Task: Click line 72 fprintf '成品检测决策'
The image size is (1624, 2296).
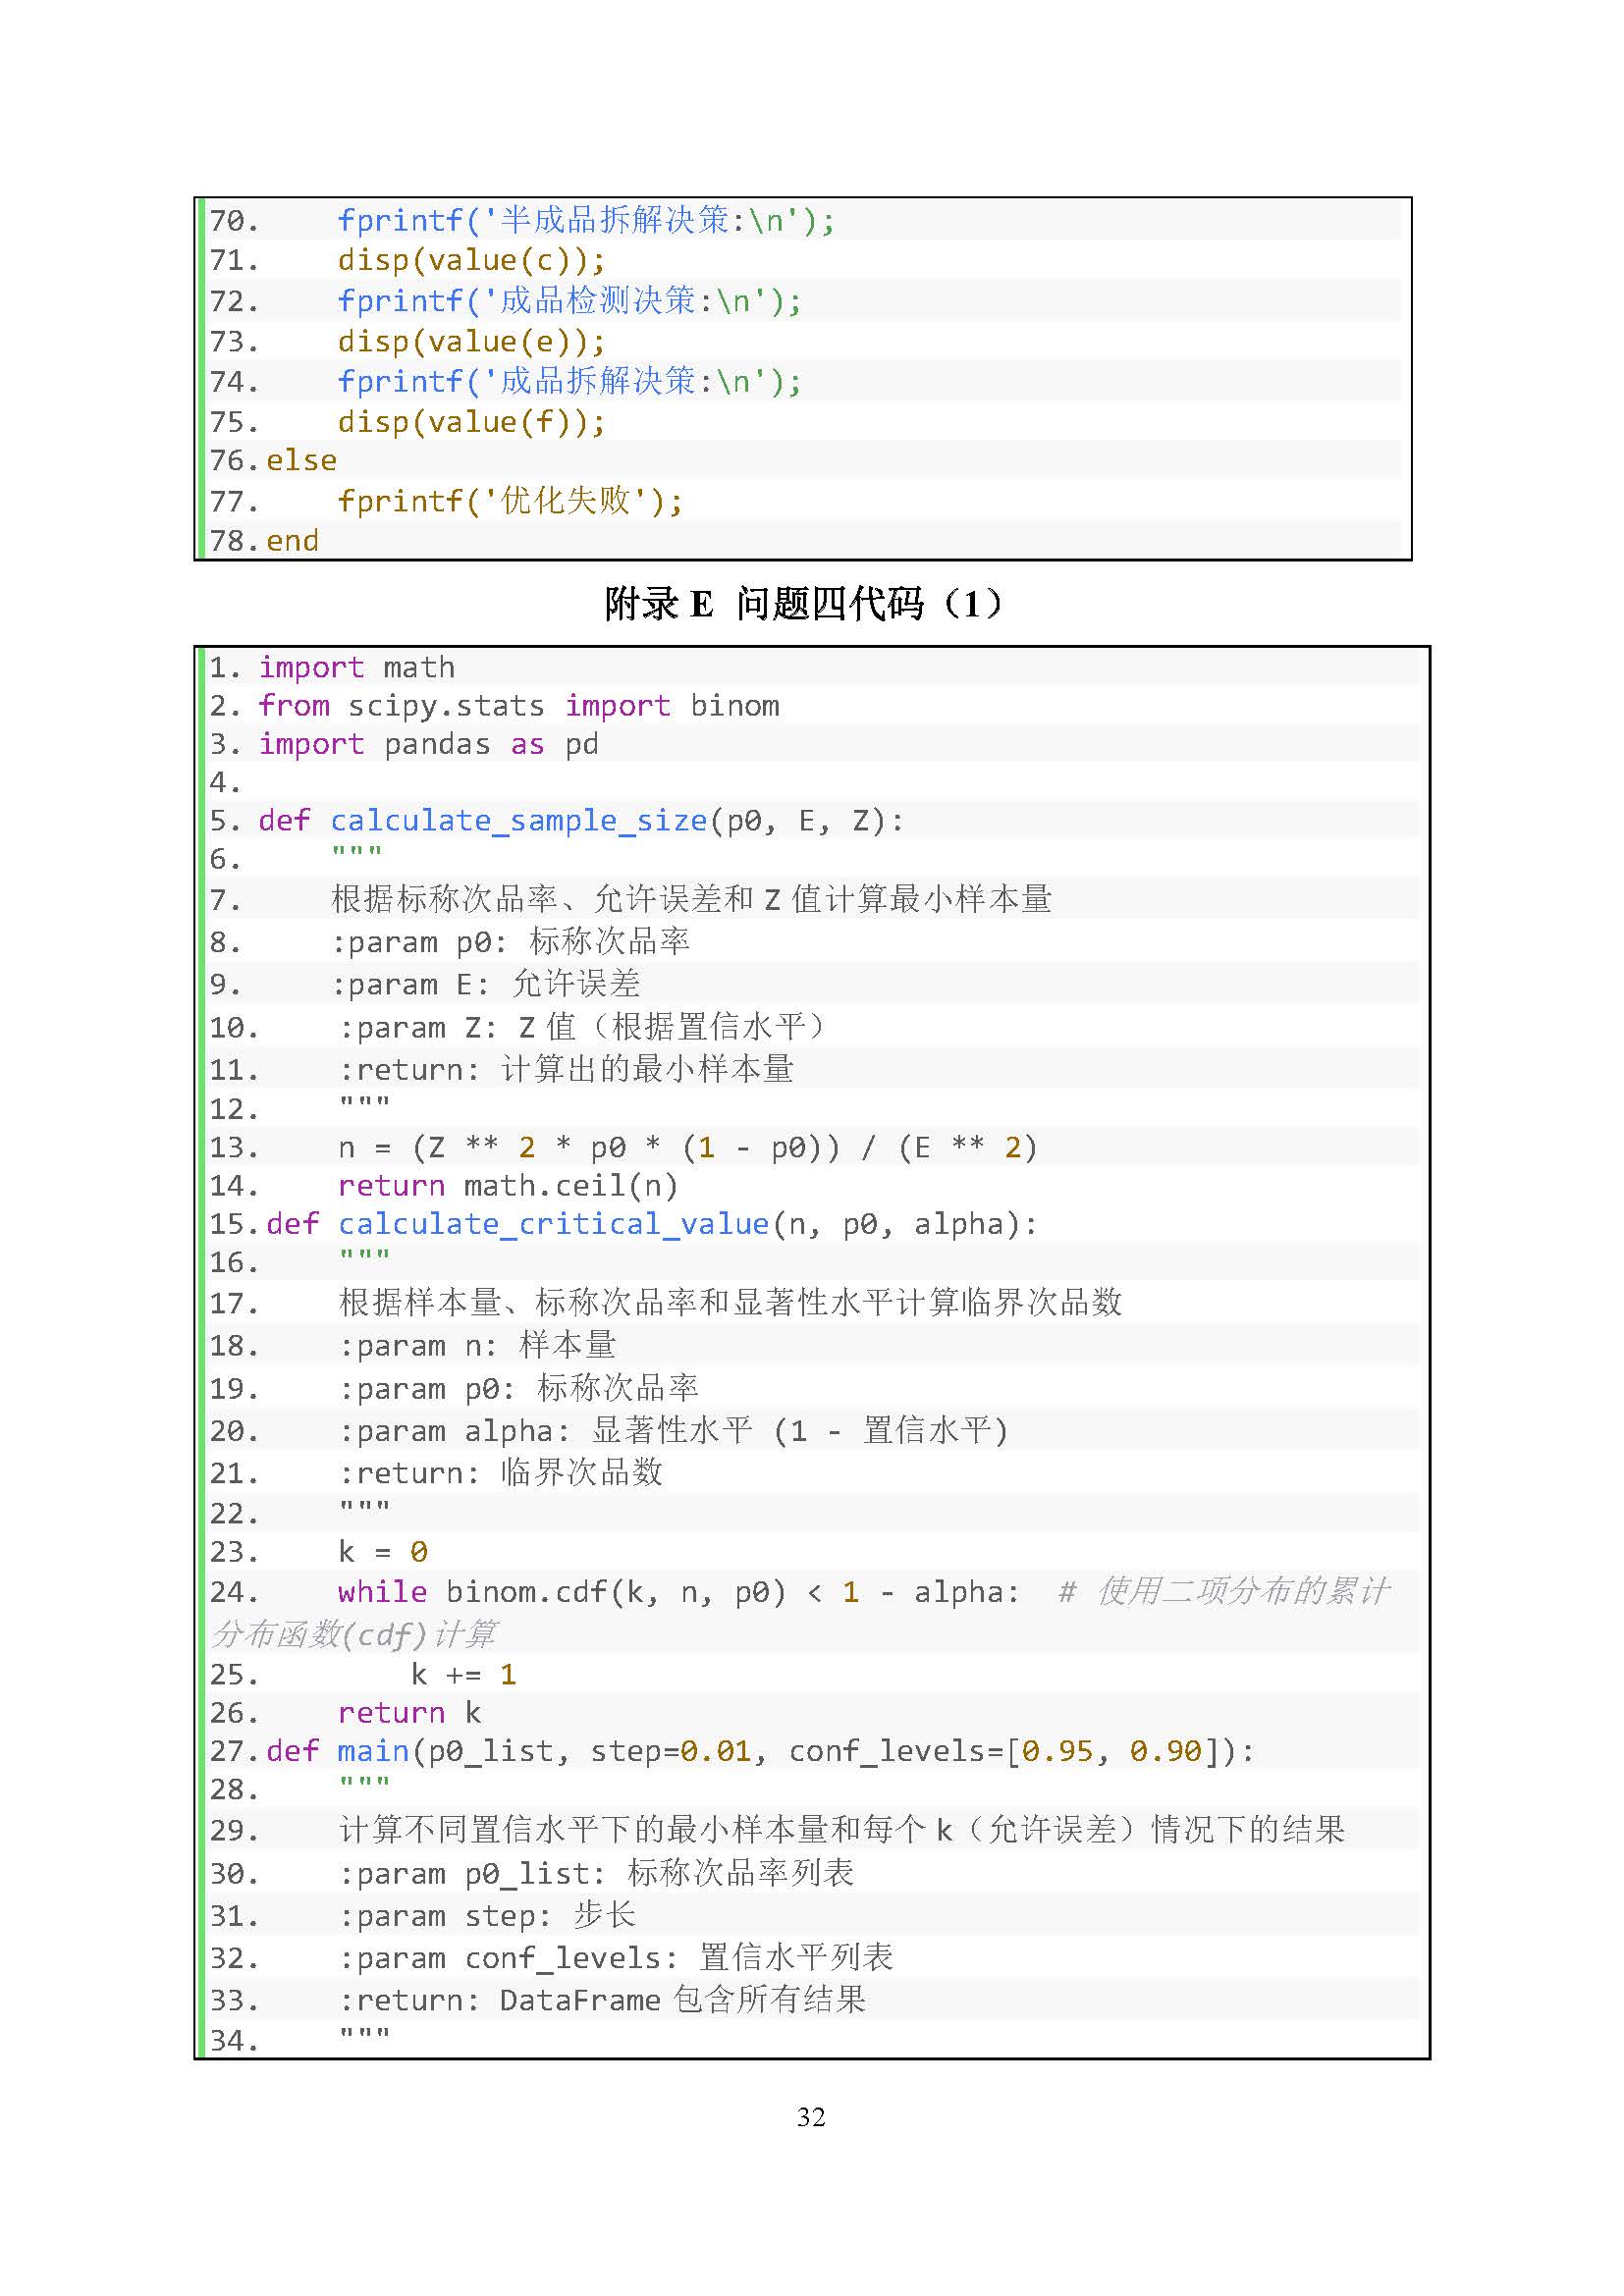Action: (569, 301)
